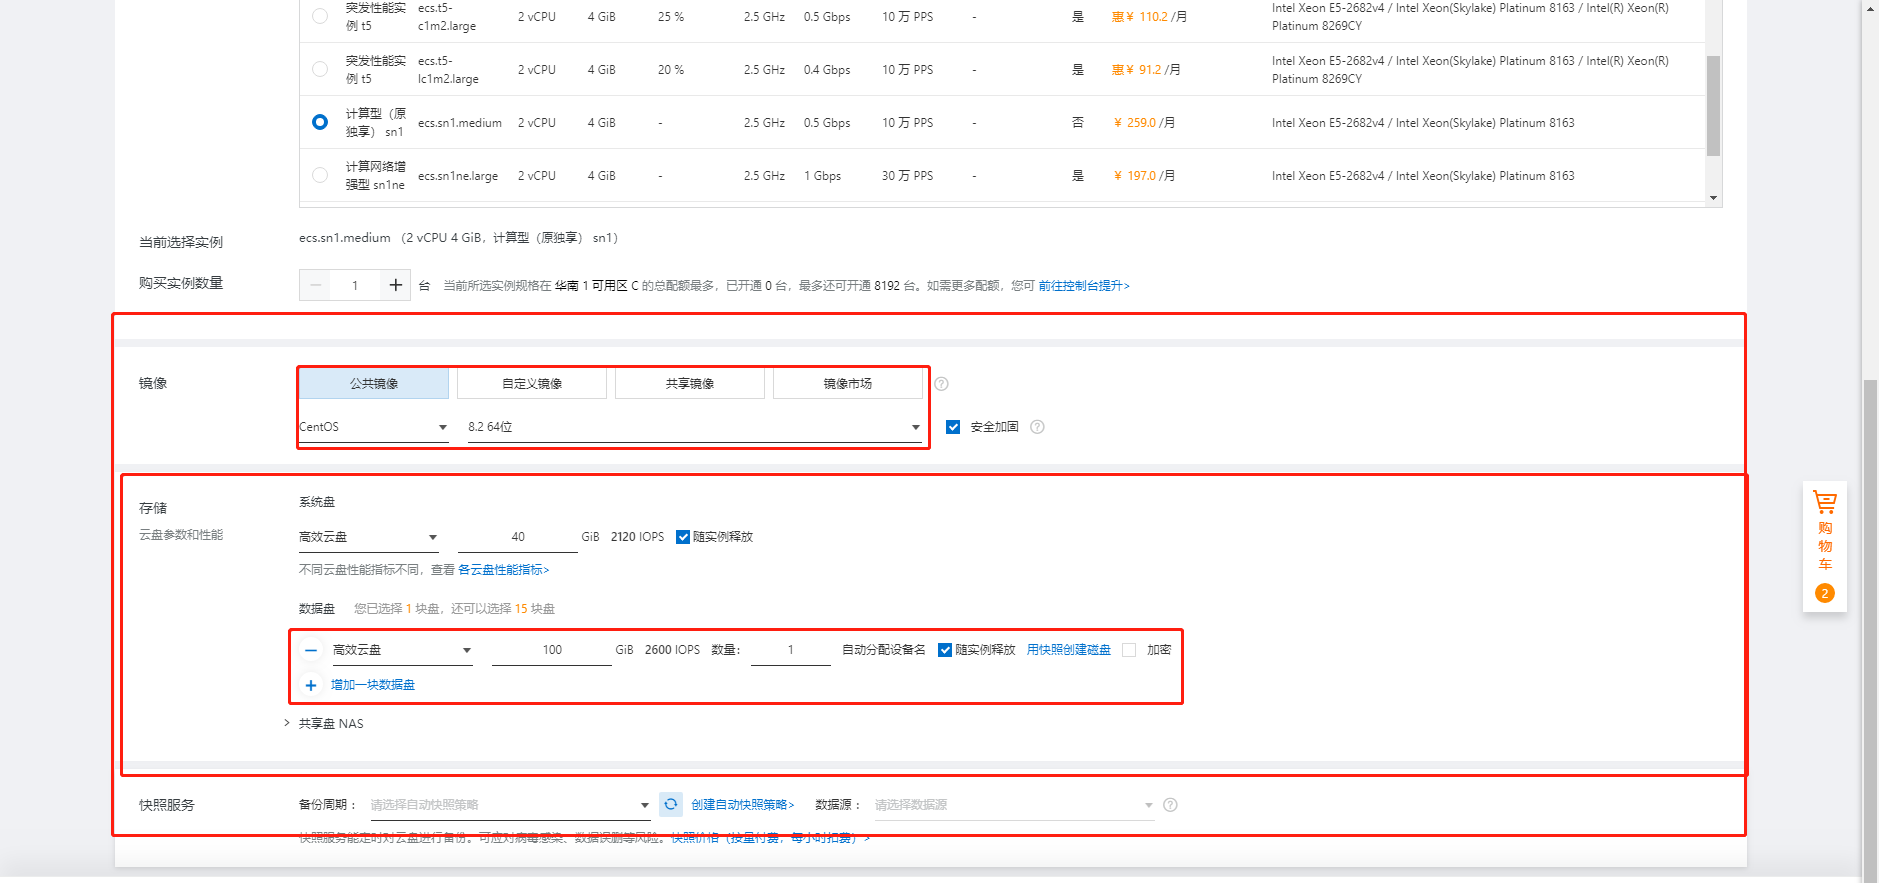Viewport: 1879px width, 883px height.
Task: Open the 各云盘性能指标 link
Action: (x=503, y=570)
